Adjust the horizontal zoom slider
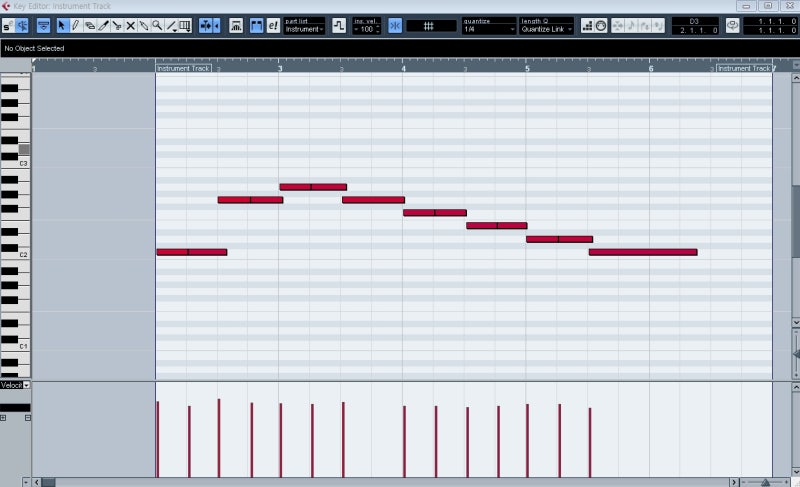This screenshot has width=800, height=487. [x=765, y=482]
